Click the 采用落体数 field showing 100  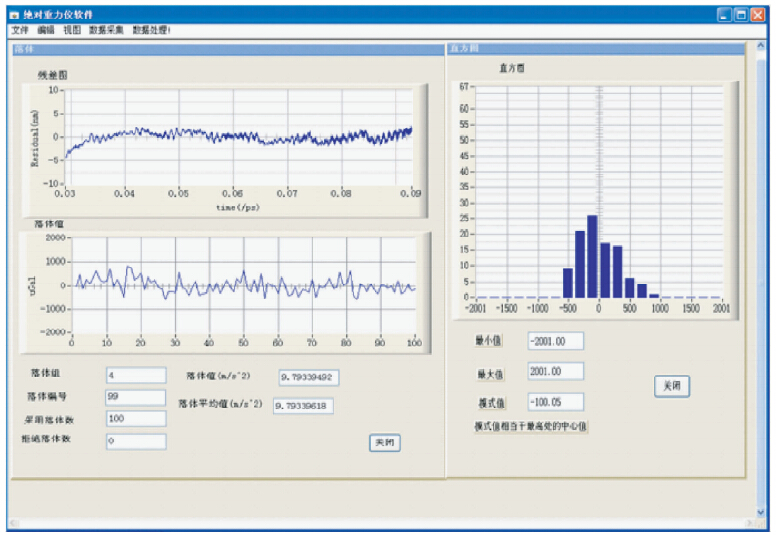click(136, 419)
